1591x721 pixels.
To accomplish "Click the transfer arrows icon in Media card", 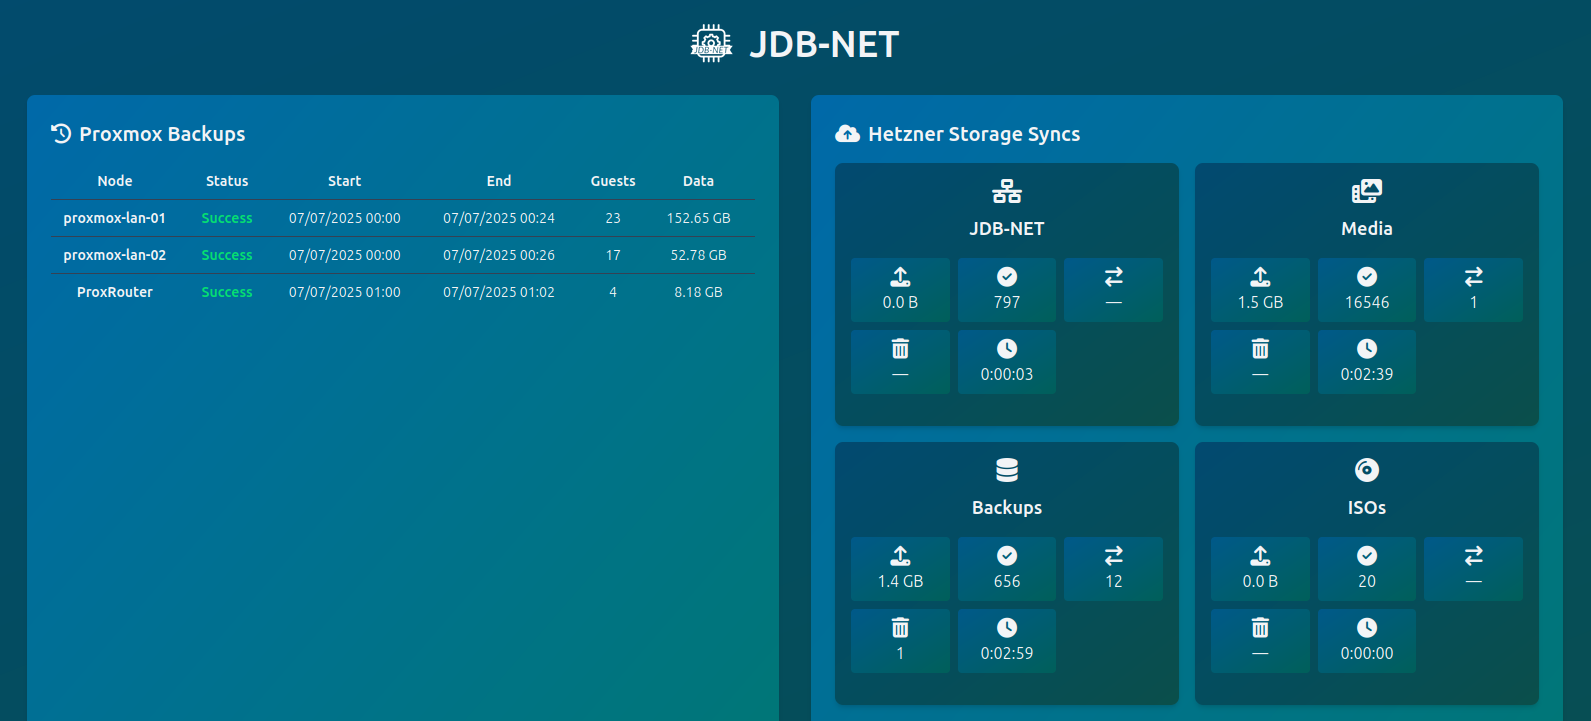I will click(x=1474, y=276).
